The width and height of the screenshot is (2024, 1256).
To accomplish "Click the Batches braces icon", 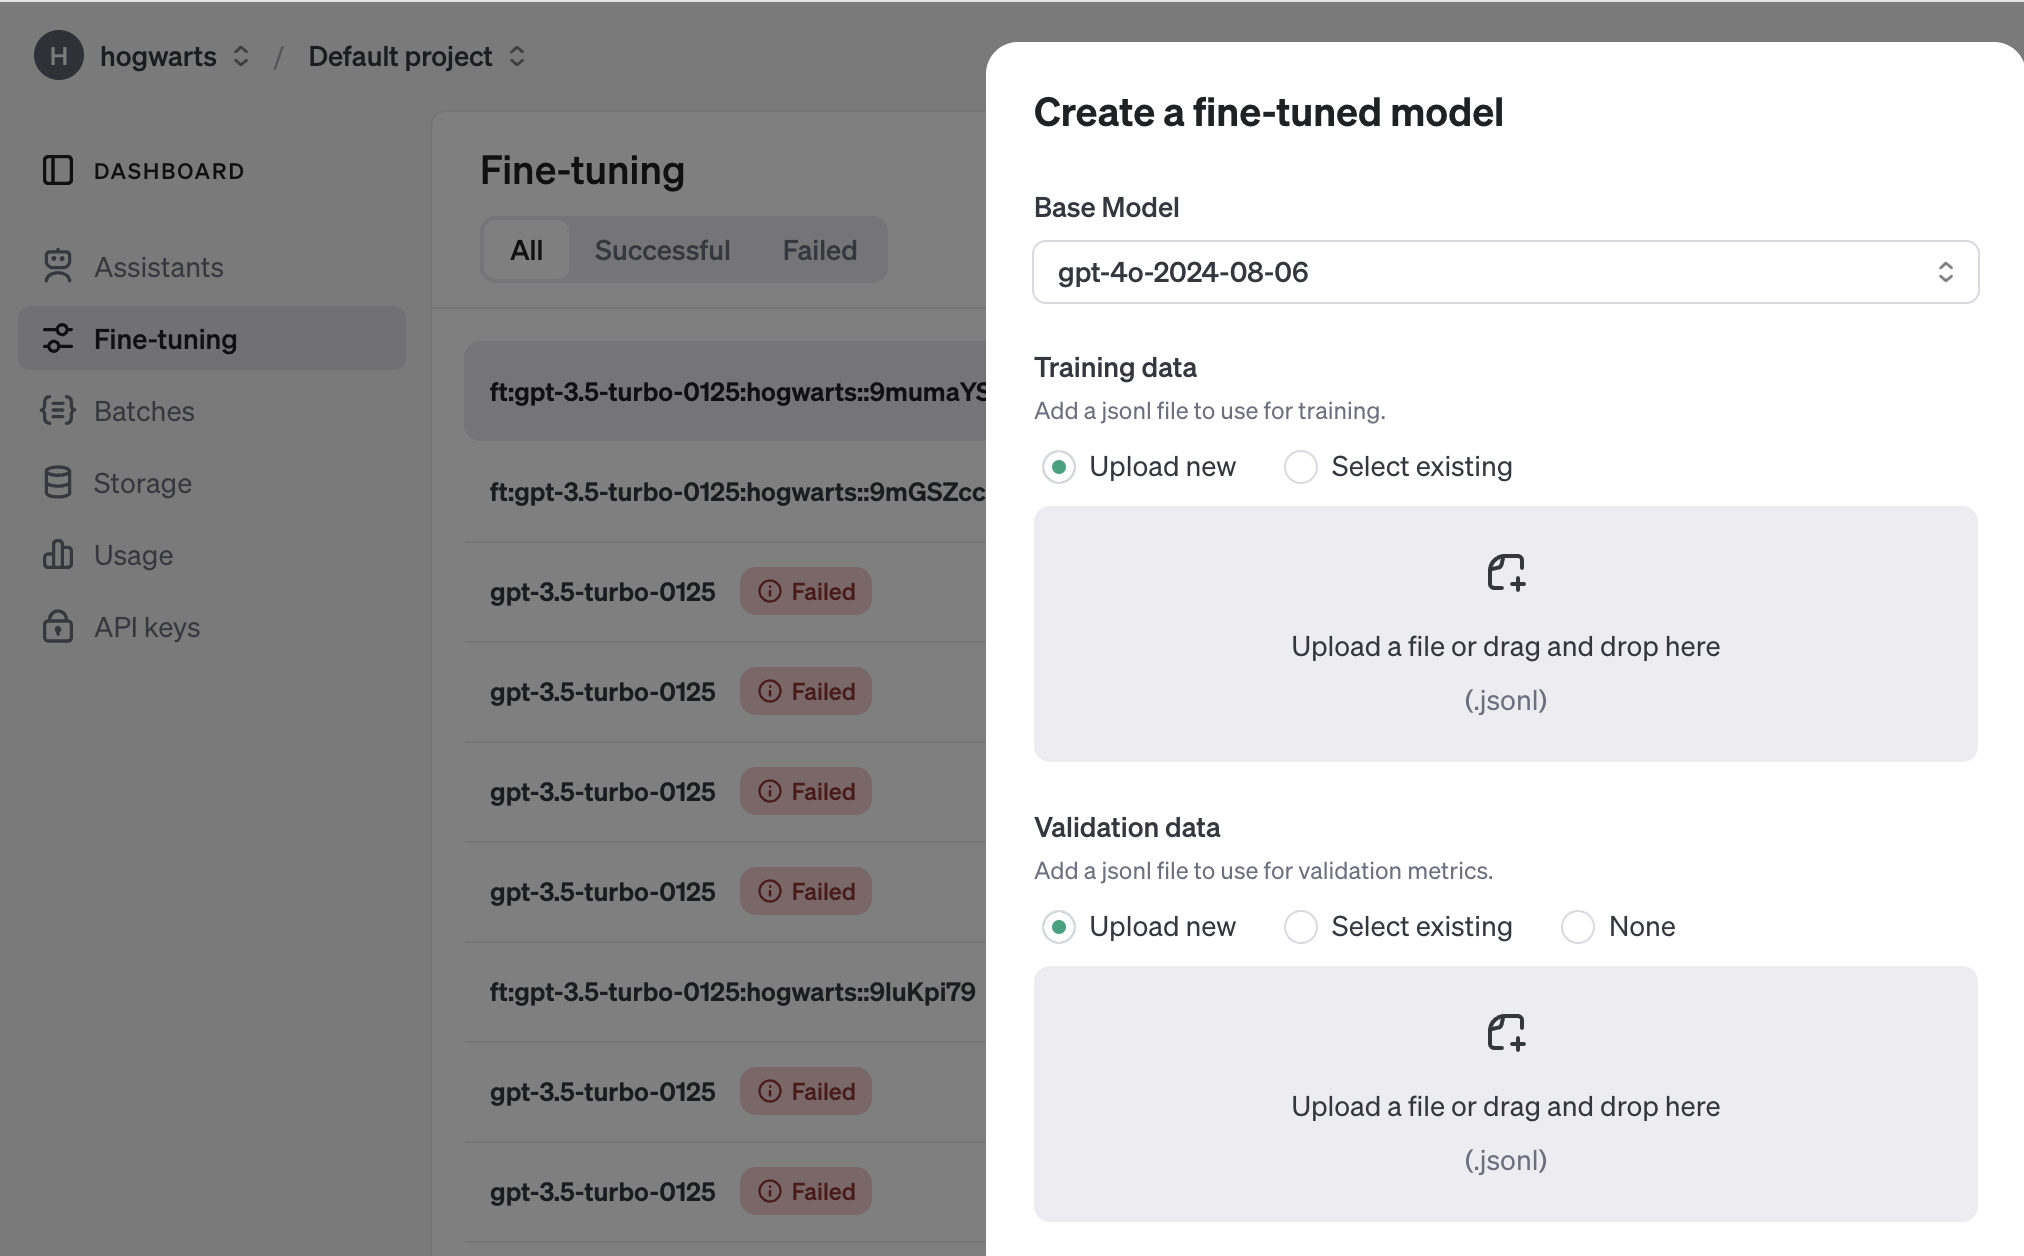I will [x=58, y=410].
